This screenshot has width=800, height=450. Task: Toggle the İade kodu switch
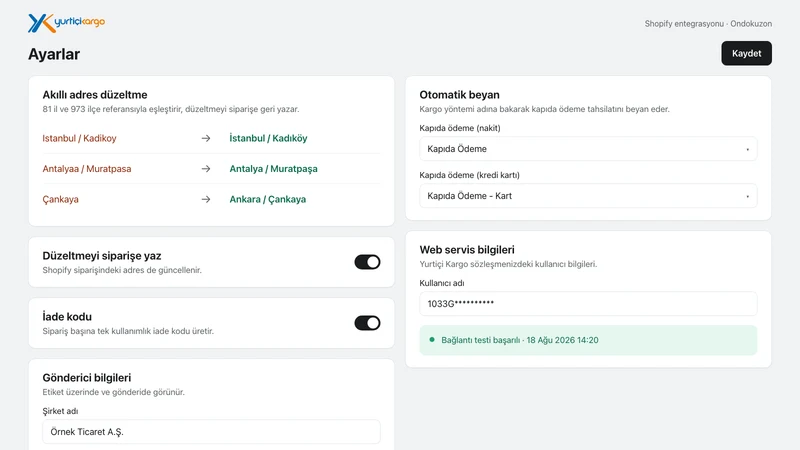point(367,323)
